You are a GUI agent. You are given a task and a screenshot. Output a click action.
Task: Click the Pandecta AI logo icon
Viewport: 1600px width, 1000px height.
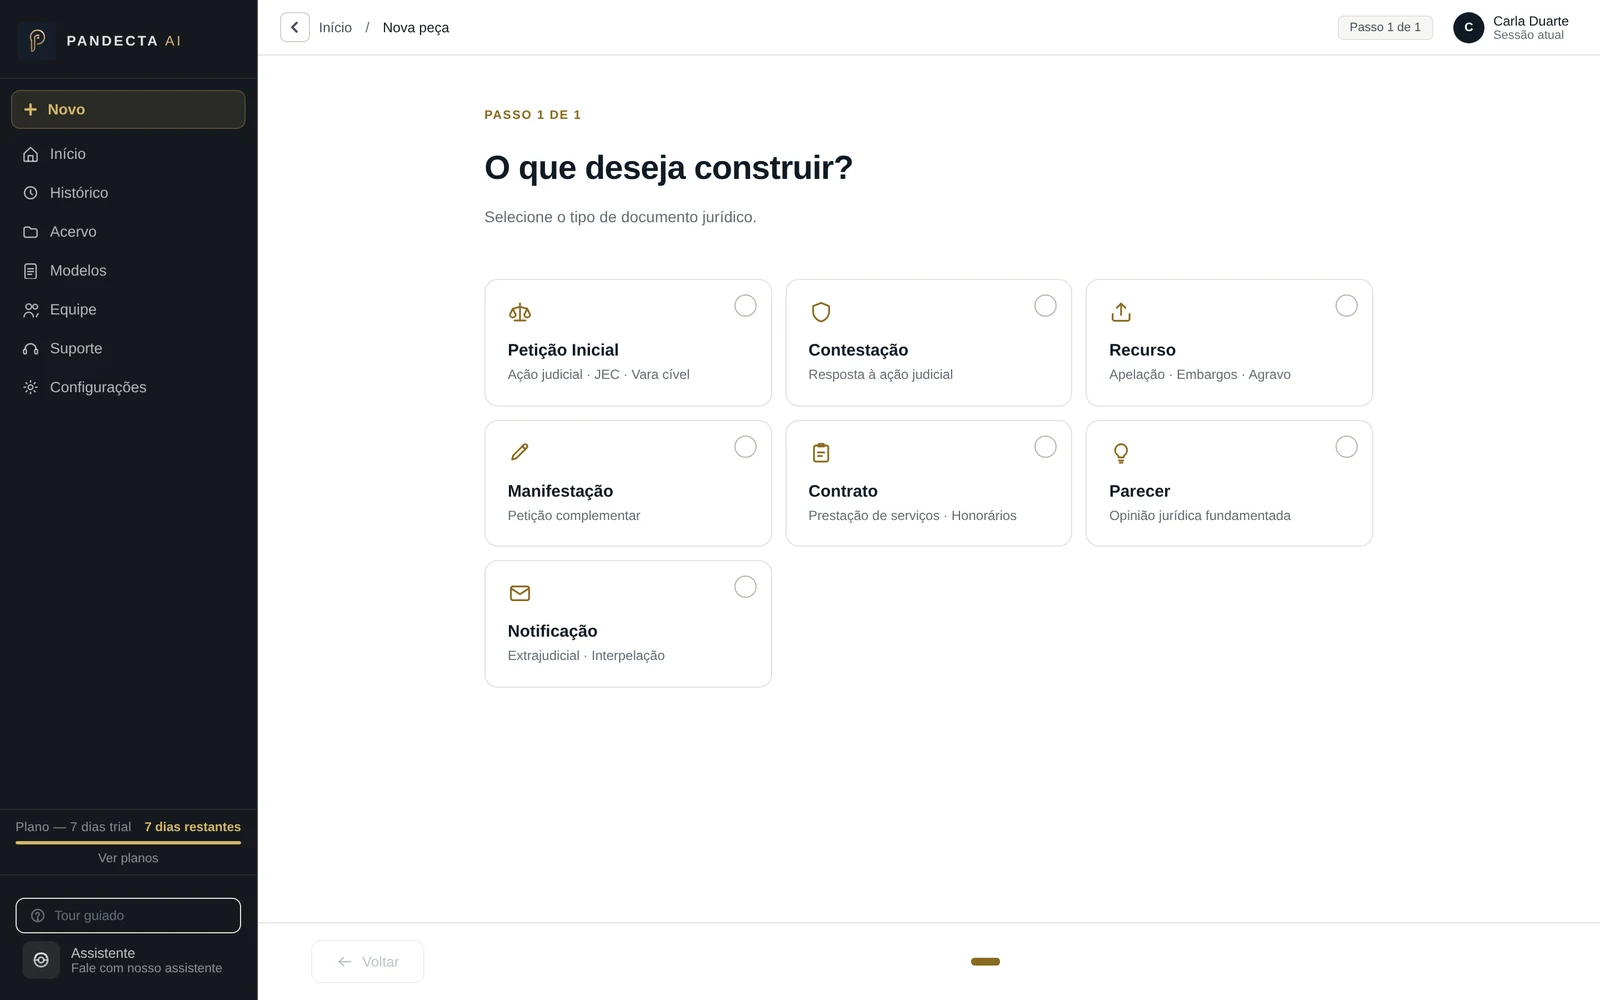pyautogui.click(x=37, y=41)
